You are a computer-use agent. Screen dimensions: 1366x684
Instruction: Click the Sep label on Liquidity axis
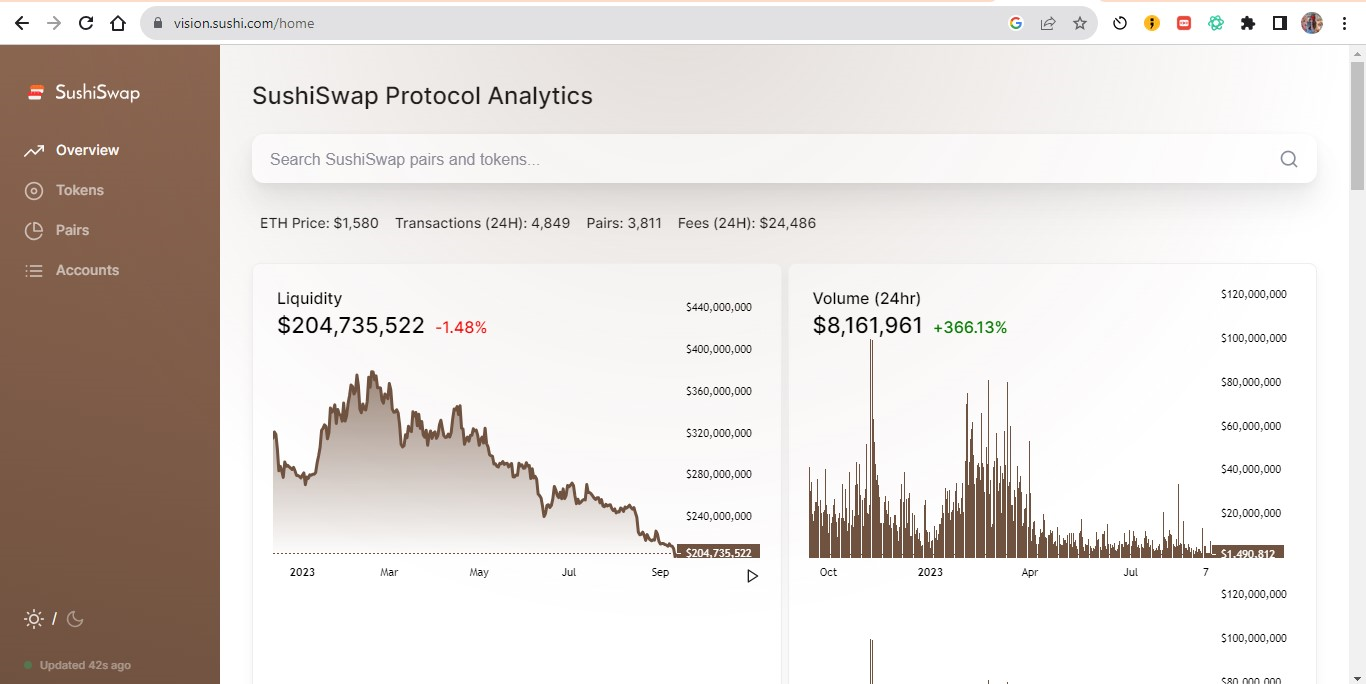660,572
